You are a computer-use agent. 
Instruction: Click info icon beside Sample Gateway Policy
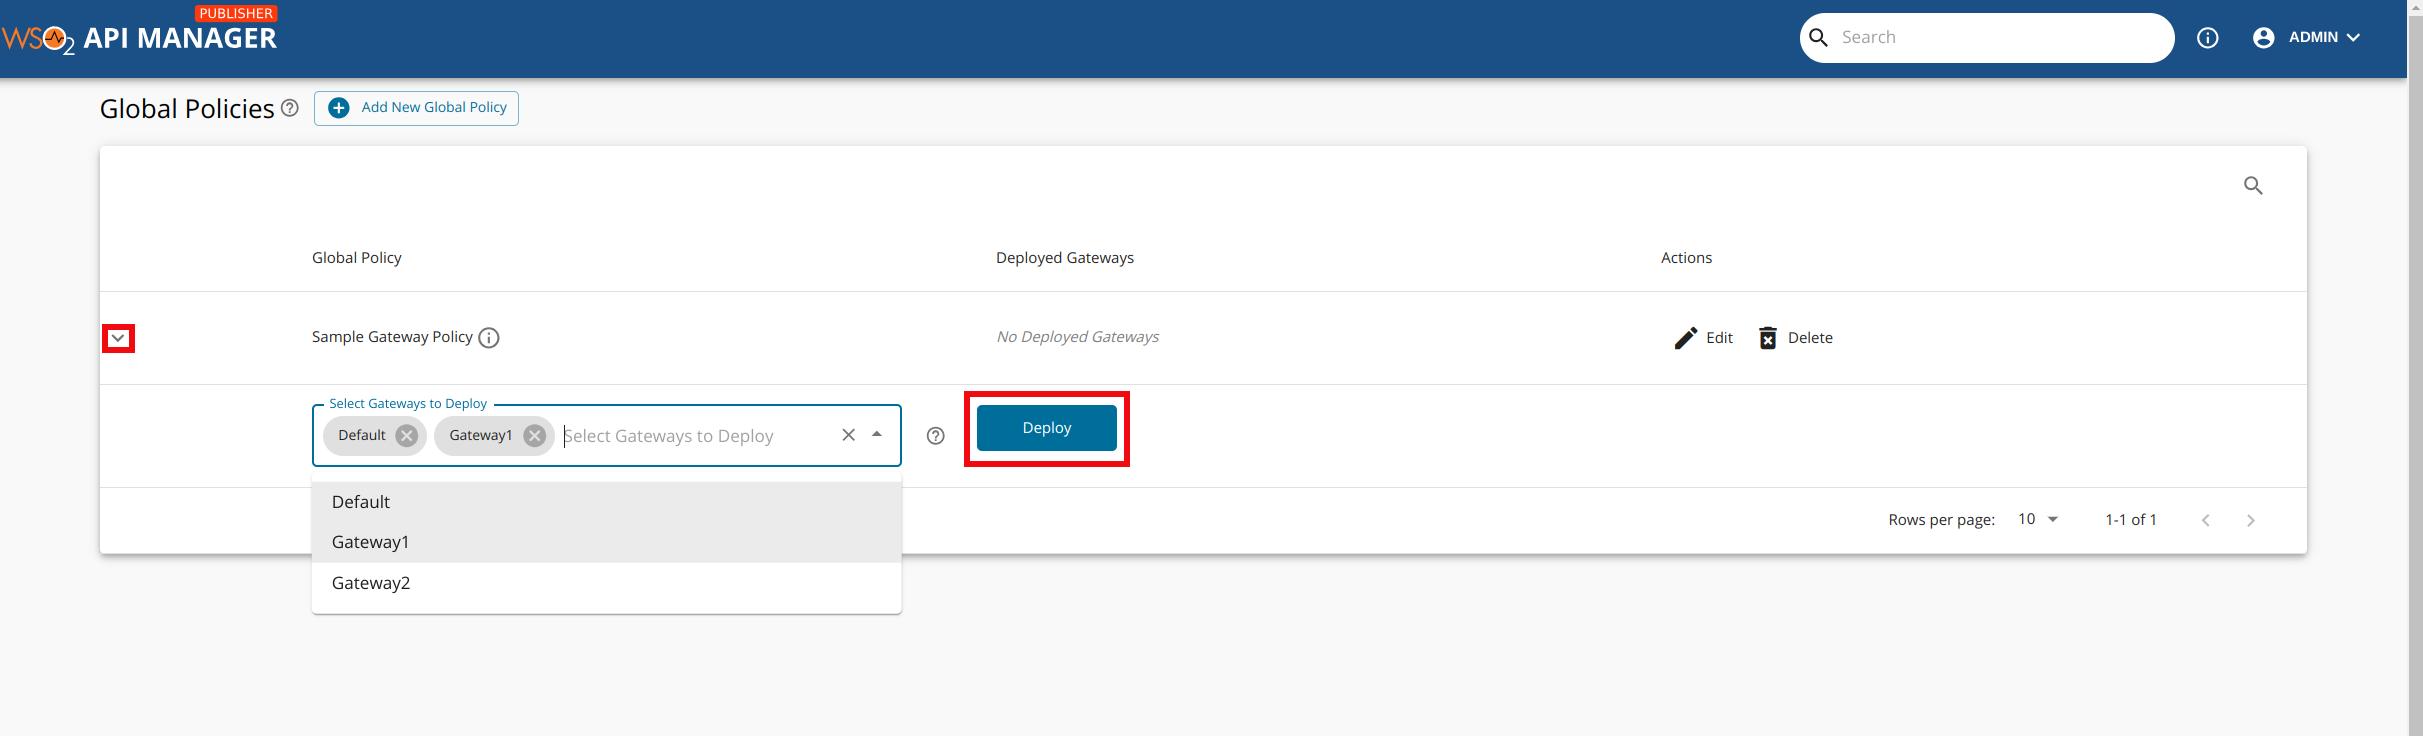coord(489,338)
